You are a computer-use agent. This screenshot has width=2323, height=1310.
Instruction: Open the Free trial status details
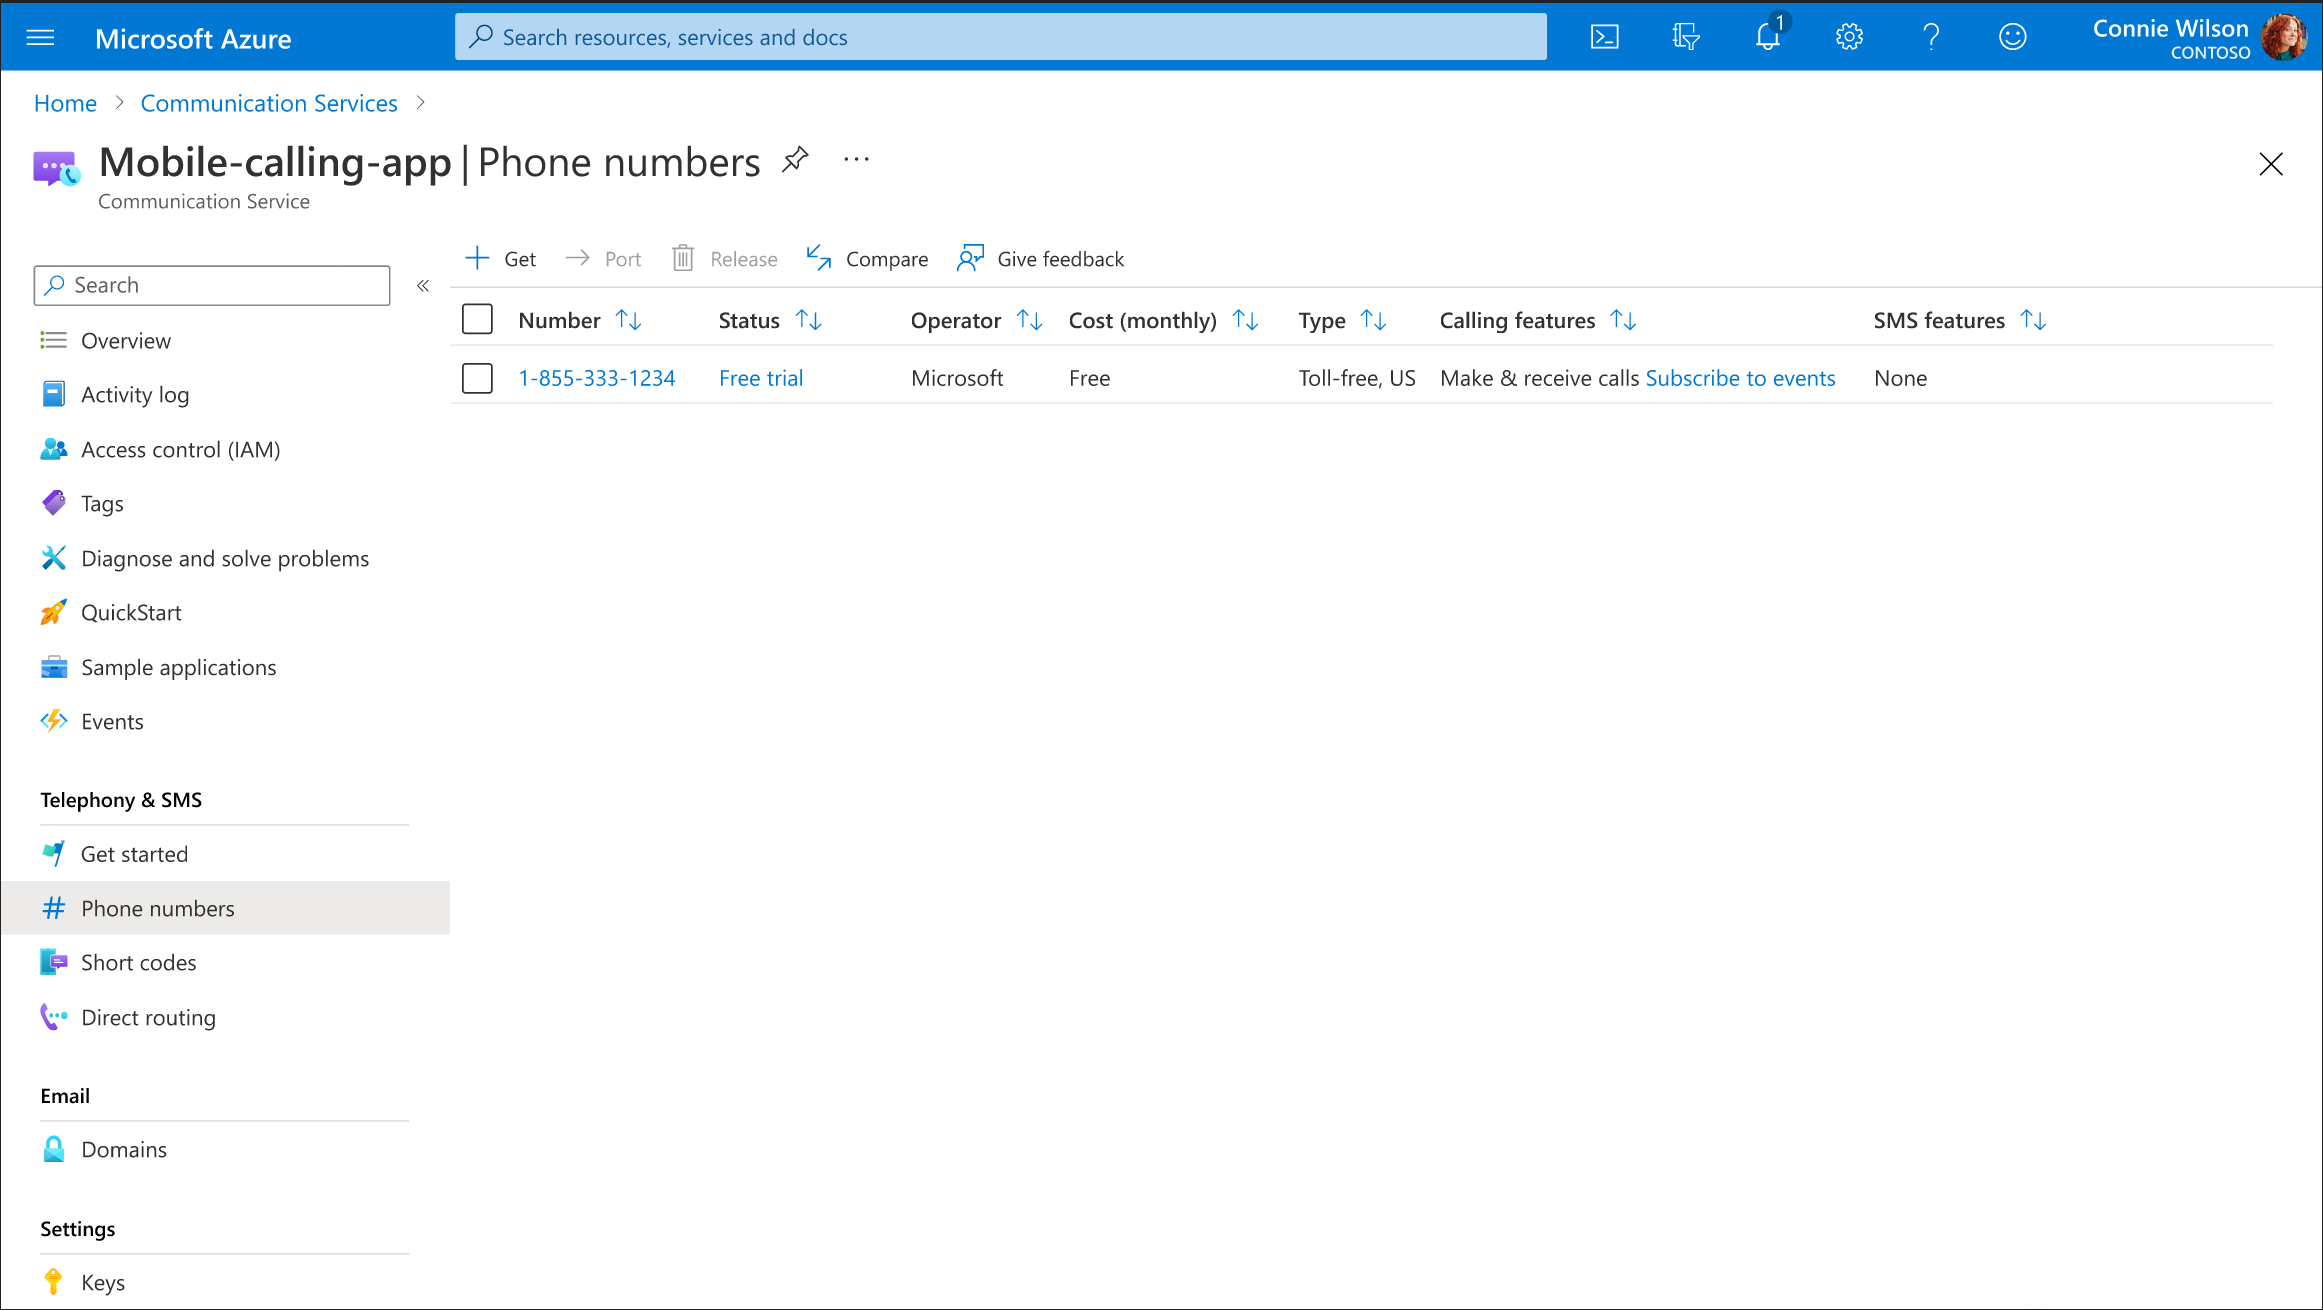pyautogui.click(x=763, y=377)
